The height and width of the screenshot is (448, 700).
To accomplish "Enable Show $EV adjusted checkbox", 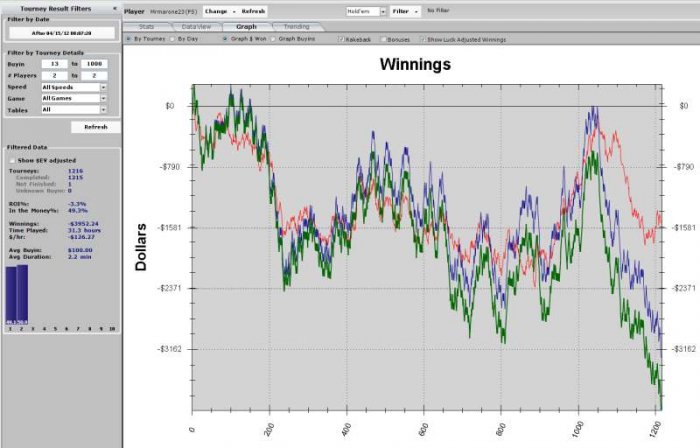I will 12,160.
